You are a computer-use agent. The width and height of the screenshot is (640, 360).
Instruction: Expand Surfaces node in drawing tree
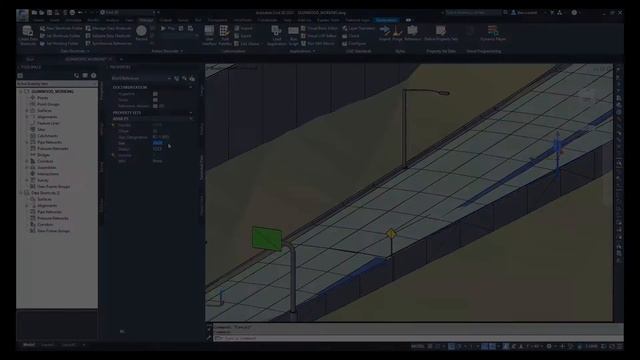point(27,111)
